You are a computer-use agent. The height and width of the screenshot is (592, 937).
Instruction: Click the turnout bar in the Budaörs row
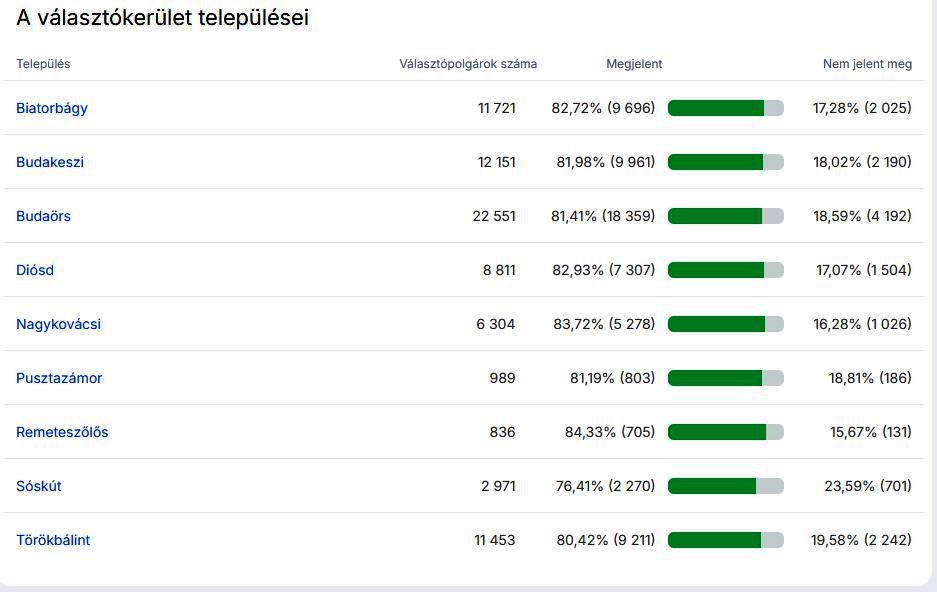pyautogui.click(x=725, y=216)
